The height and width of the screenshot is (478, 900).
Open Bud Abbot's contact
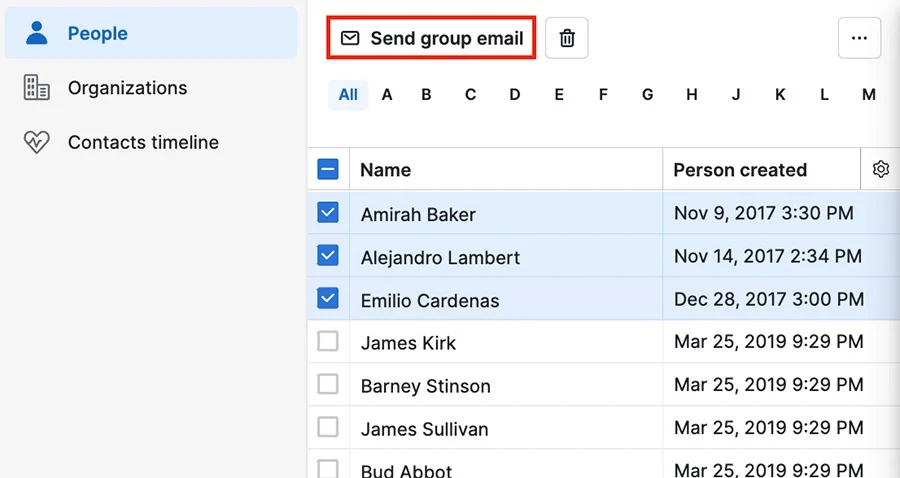[406, 471]
